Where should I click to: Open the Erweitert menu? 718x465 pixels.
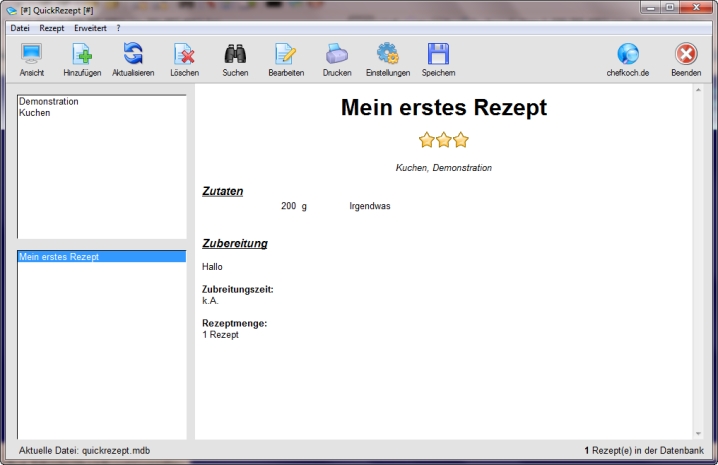coord(90,28)
